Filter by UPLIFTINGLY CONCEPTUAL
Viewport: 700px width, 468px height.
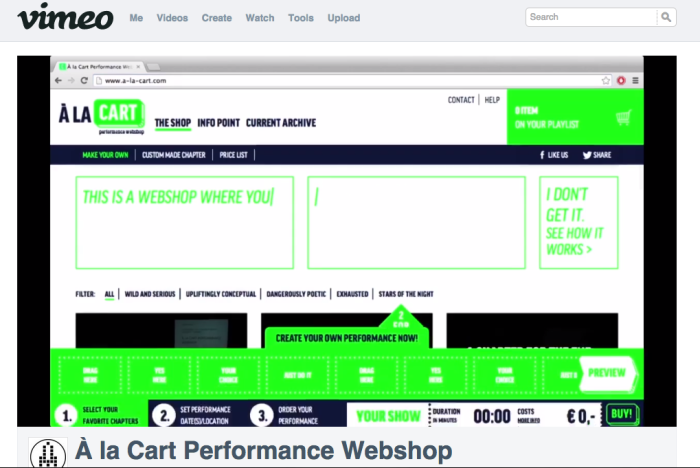(221, 294)
